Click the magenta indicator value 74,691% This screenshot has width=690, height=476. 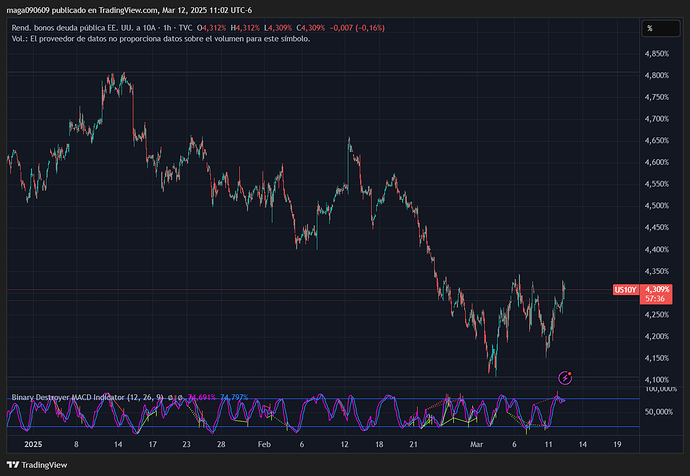[x=202, y=397]
